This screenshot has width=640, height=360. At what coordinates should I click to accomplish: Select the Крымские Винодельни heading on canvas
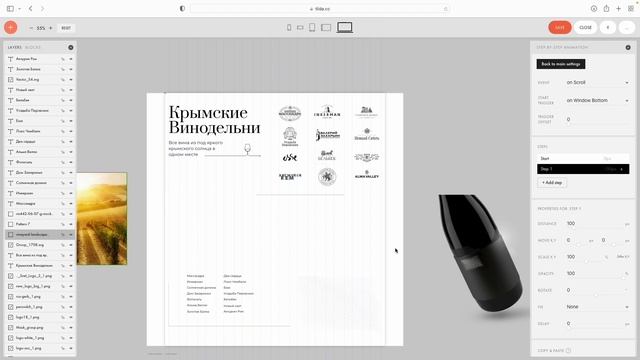[x=214, y=120]
